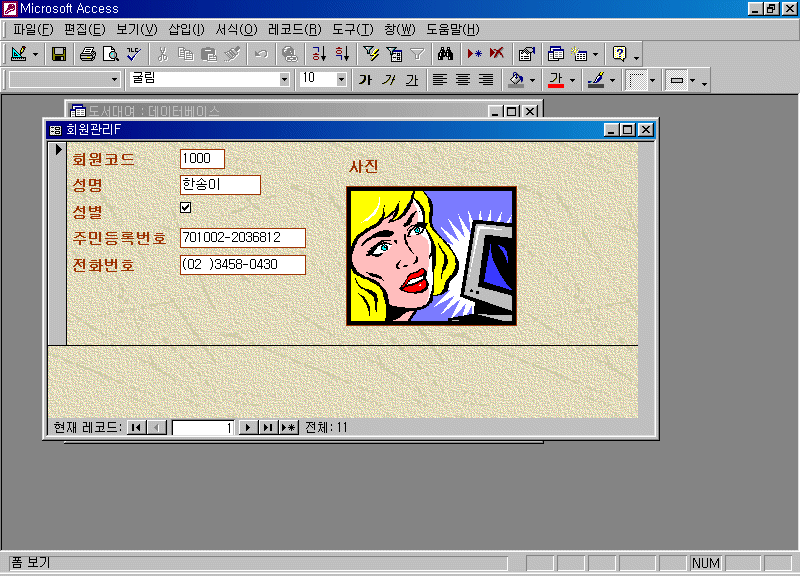
Task: Paste from clipboard icon
Action: [x=209, y=54]
